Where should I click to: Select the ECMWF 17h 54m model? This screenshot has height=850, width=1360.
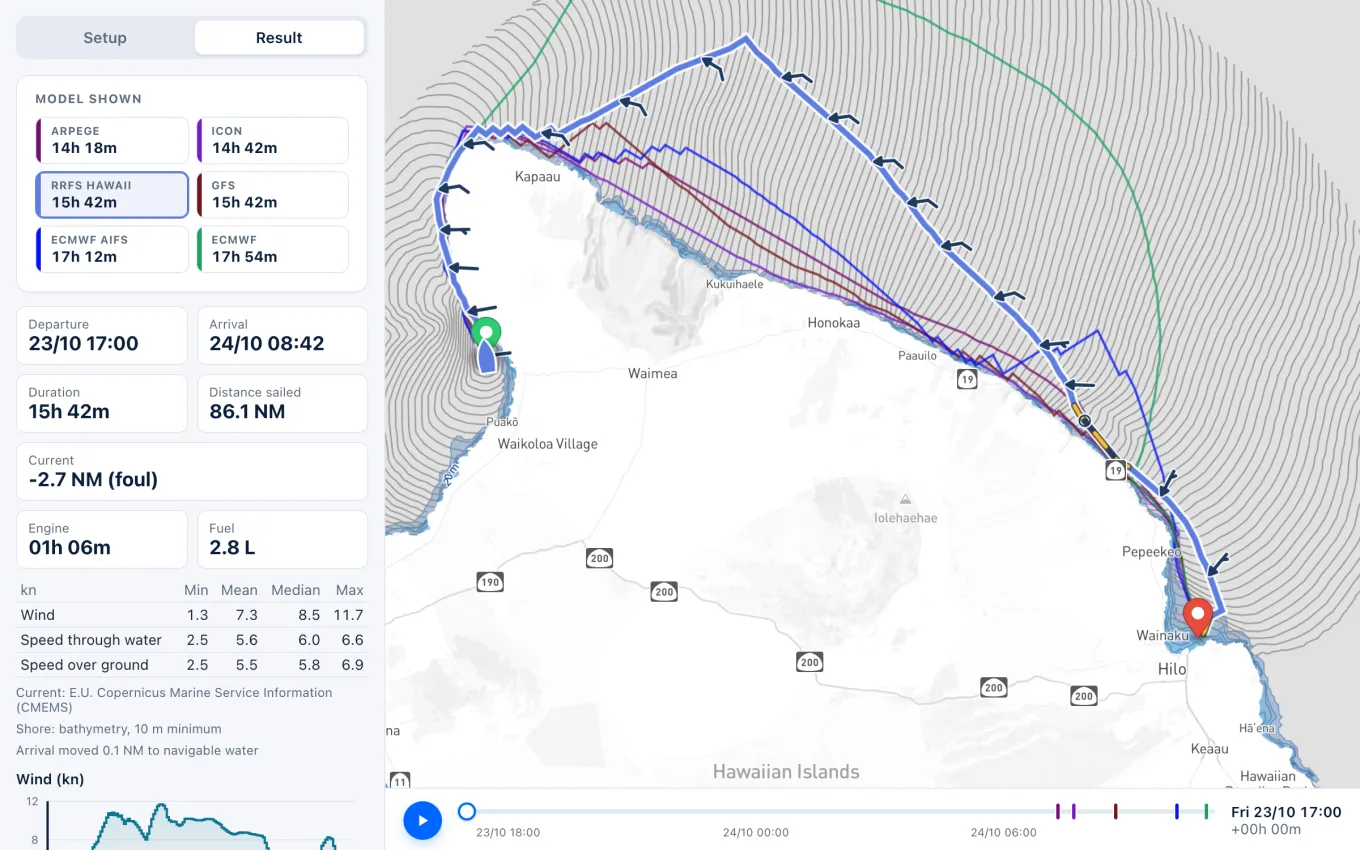click(x=272, y=248)
